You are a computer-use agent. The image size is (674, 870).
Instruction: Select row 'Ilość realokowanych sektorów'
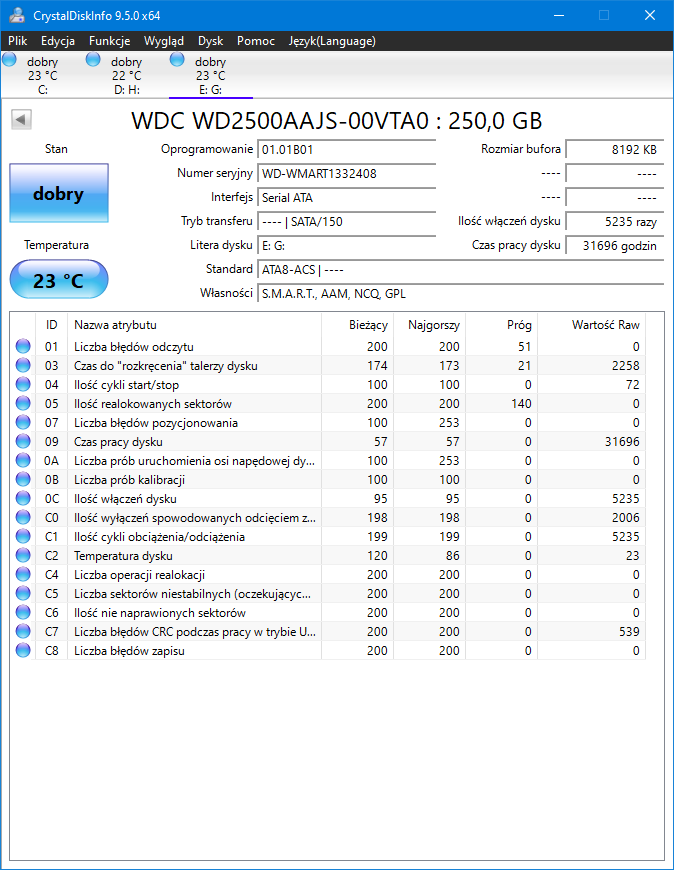click(327, 403)
